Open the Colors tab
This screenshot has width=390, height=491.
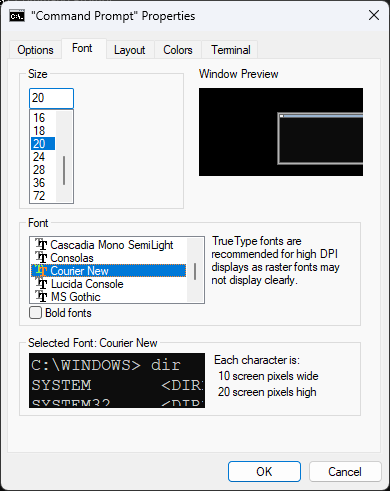coord(178,50)
